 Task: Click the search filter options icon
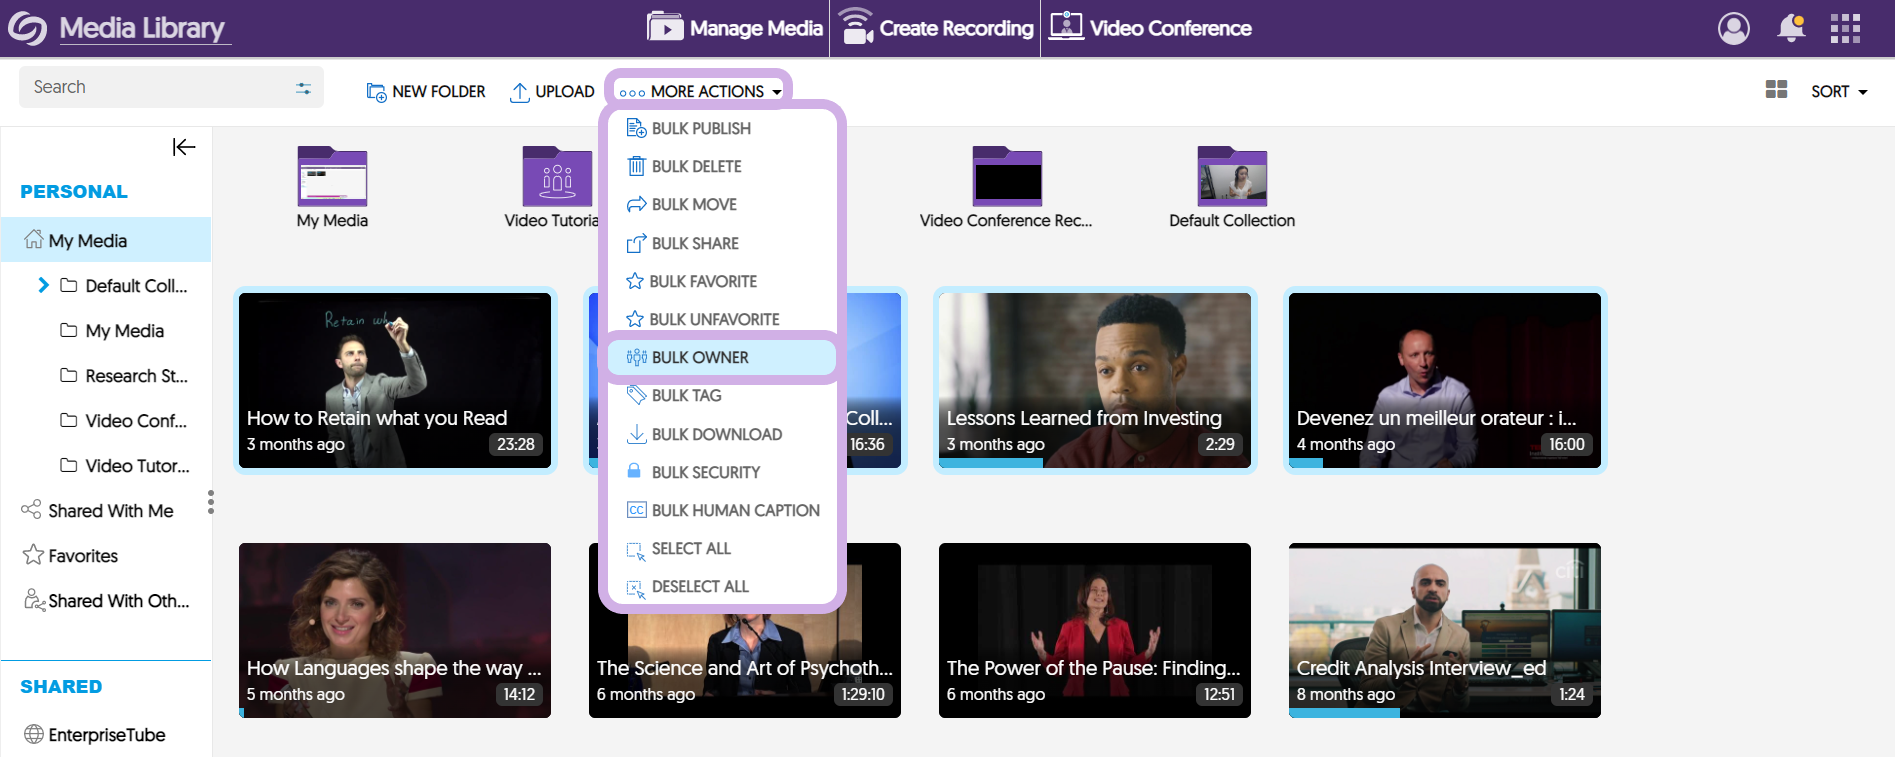[303, 88]
